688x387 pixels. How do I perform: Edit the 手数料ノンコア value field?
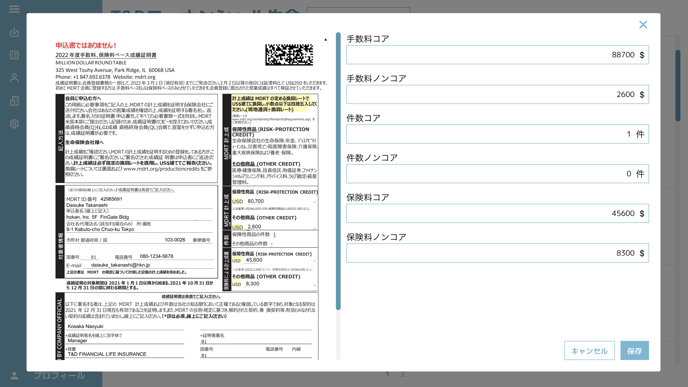pos(497,94)
